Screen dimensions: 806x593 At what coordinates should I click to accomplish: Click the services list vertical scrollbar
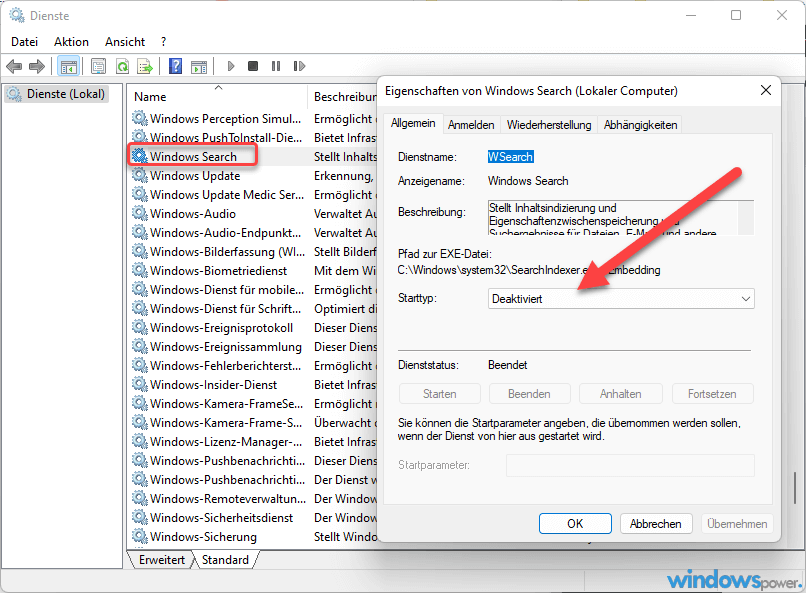coord(795,488)
